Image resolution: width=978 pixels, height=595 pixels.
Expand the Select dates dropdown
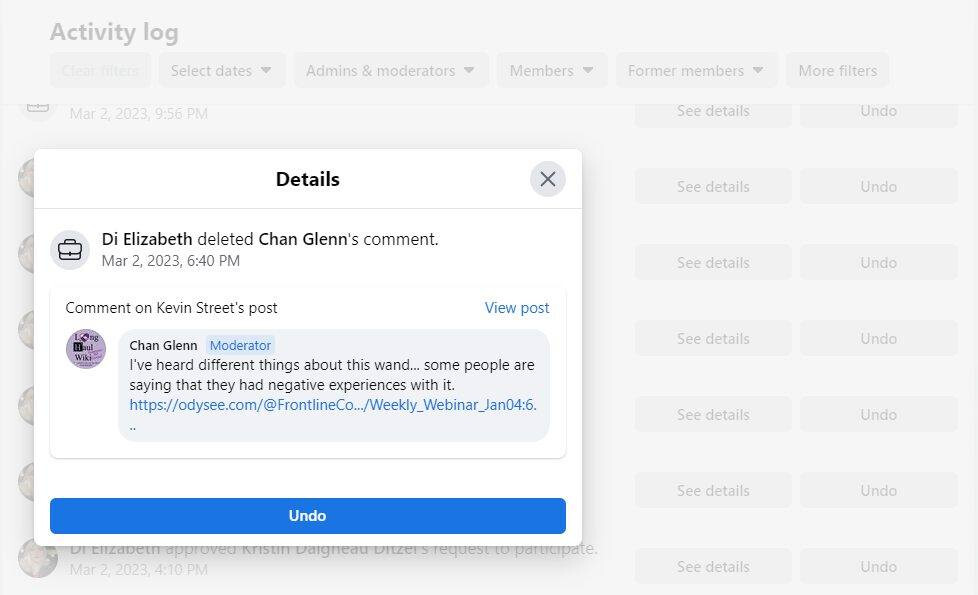[x=220, y=71]
